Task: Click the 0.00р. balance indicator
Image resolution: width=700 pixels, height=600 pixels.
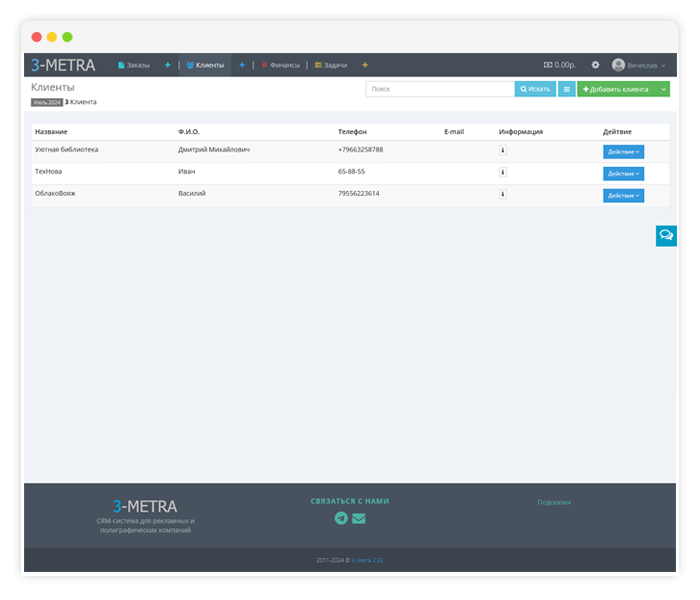Action: pyautogui.click(x=560, y=65)
